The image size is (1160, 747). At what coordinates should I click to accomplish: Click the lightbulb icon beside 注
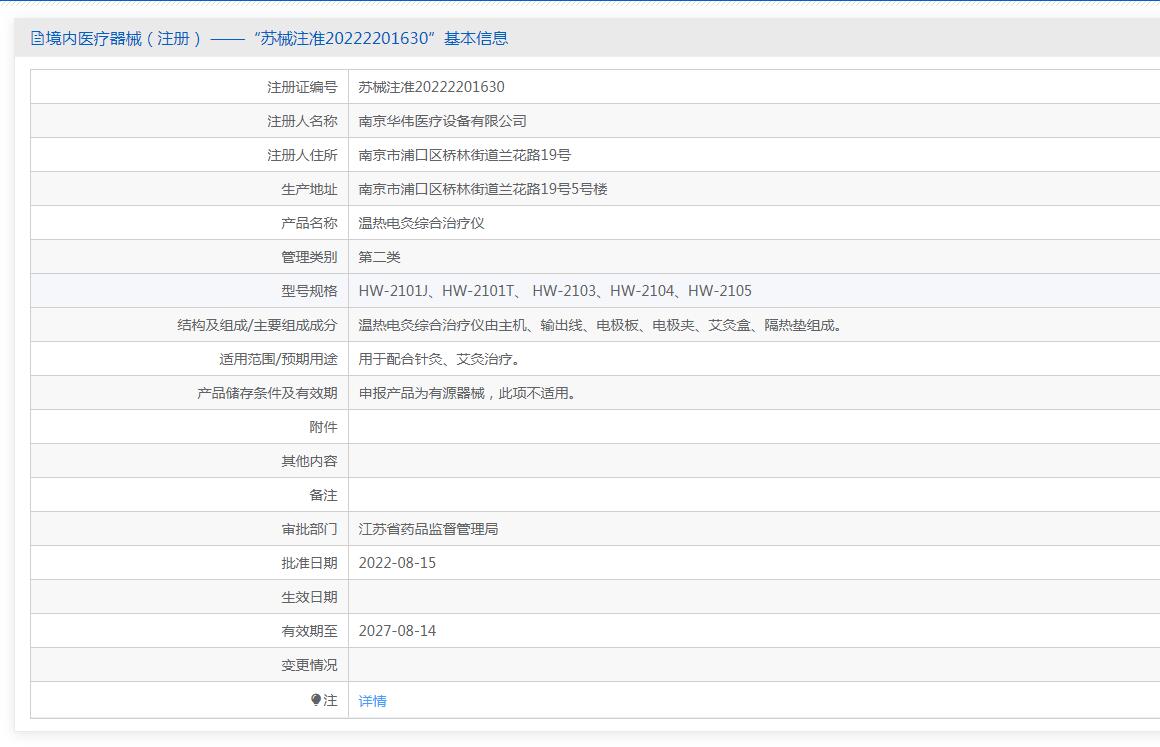[x=316, y=700]
